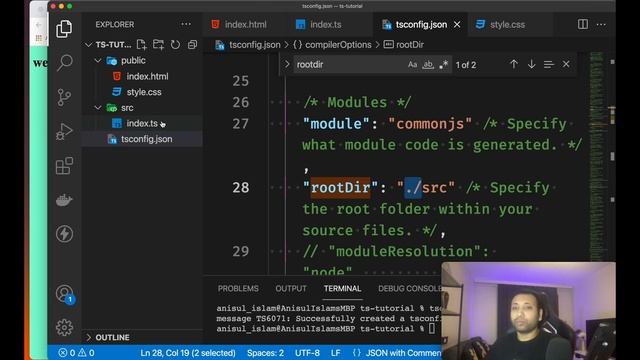640x360 pixels.
Task: Open Source Control view
Action: coord(64,98)
